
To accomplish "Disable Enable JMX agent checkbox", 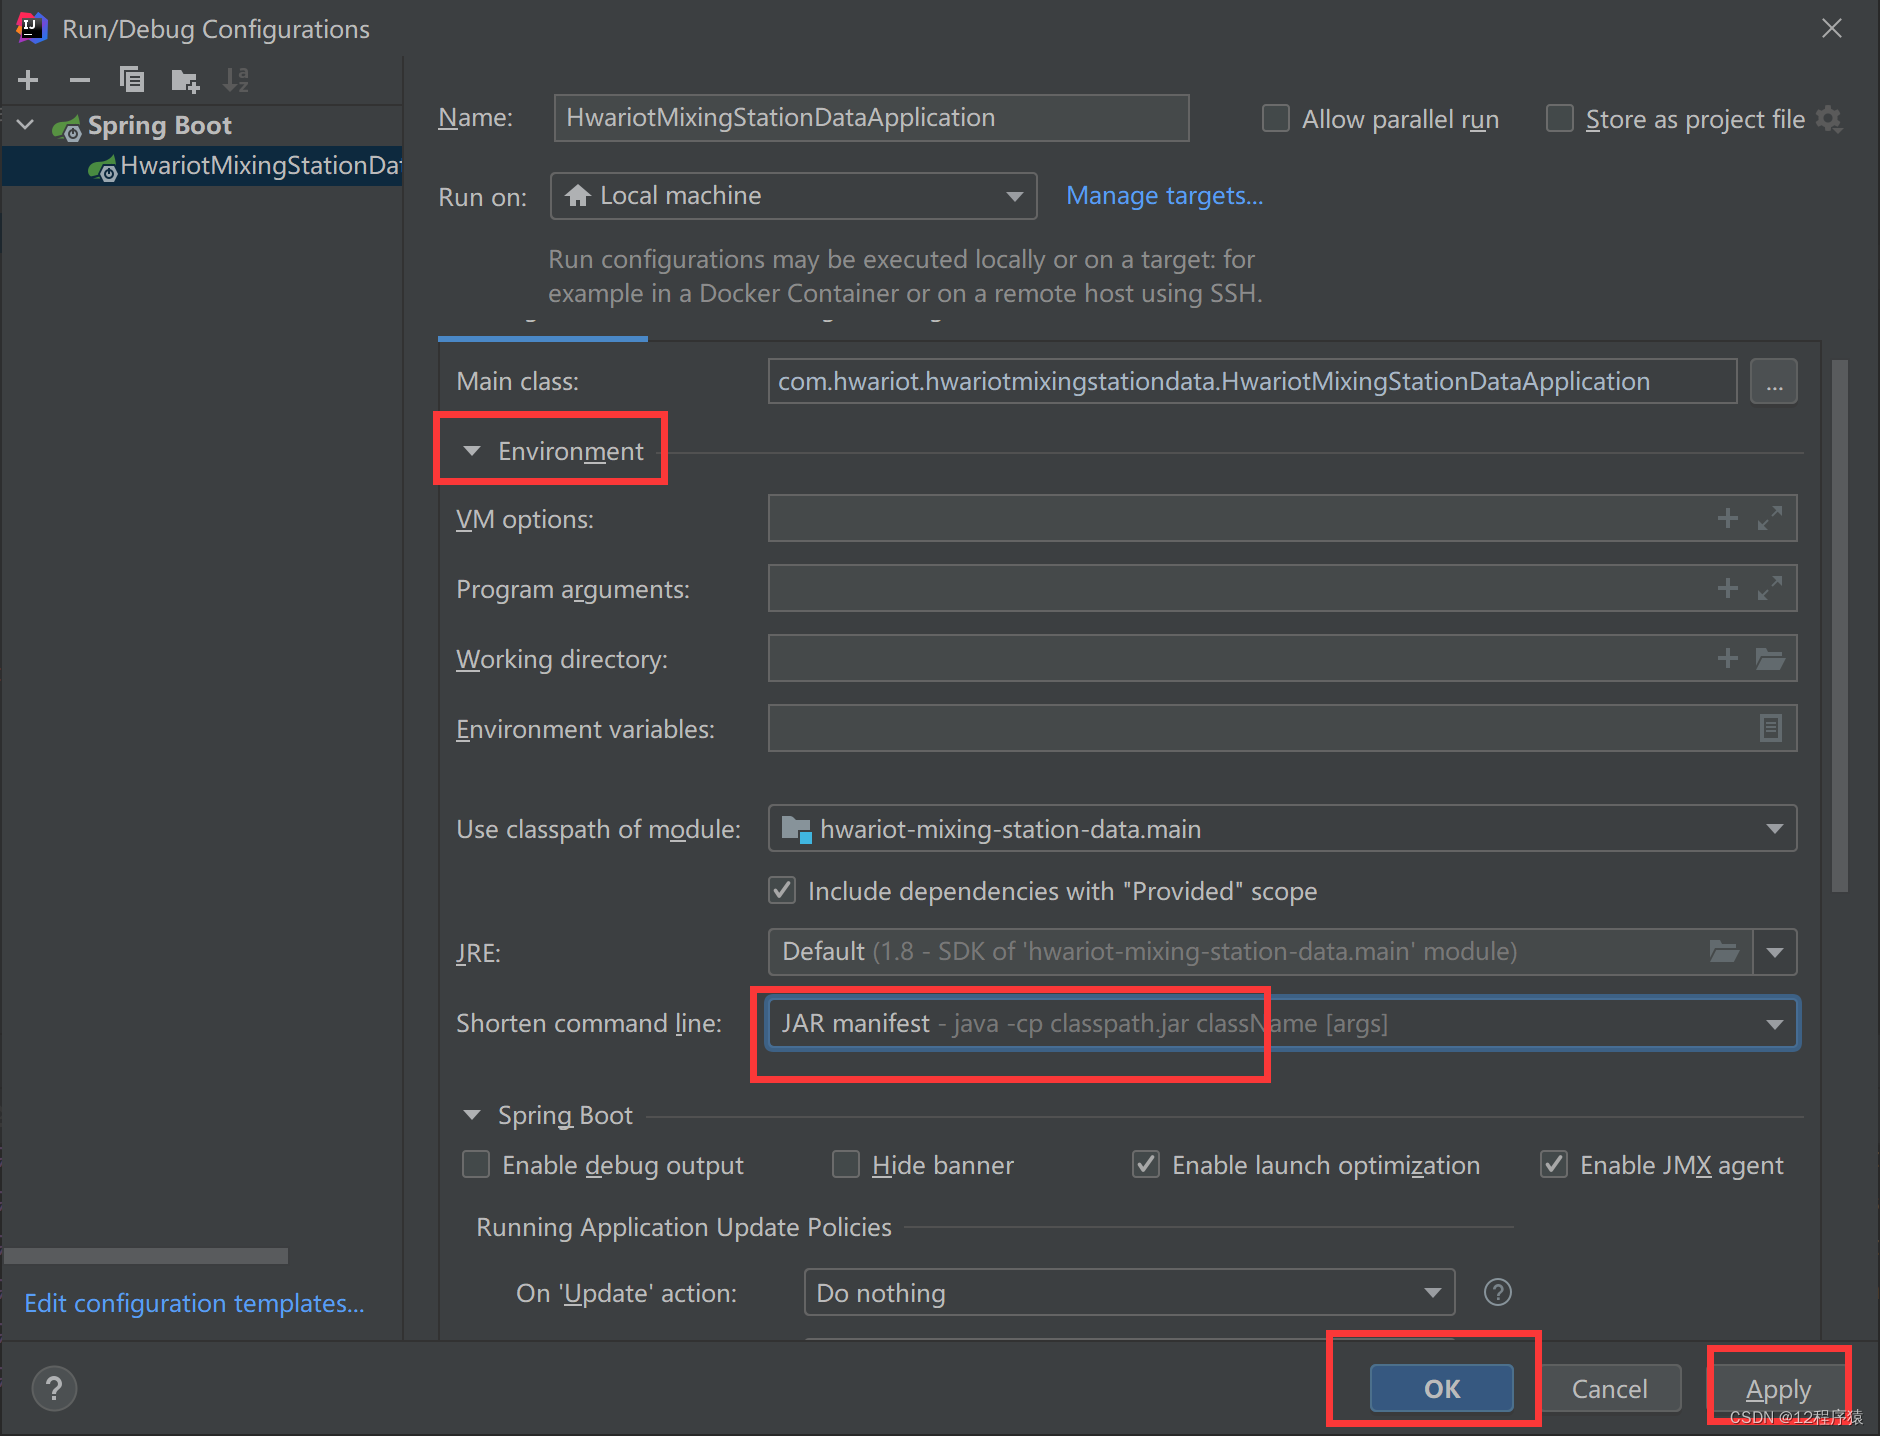I will tap(1554, 1164).
